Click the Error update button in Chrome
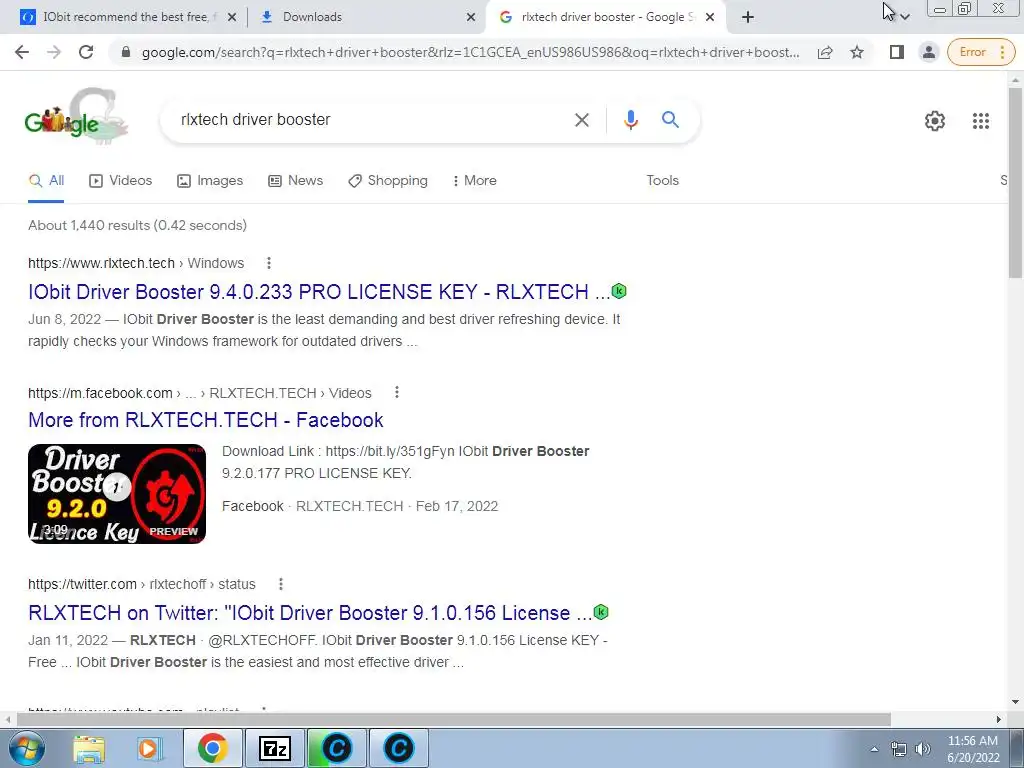The height and width of the screenshot is (768, 1024). pos(981,52)
